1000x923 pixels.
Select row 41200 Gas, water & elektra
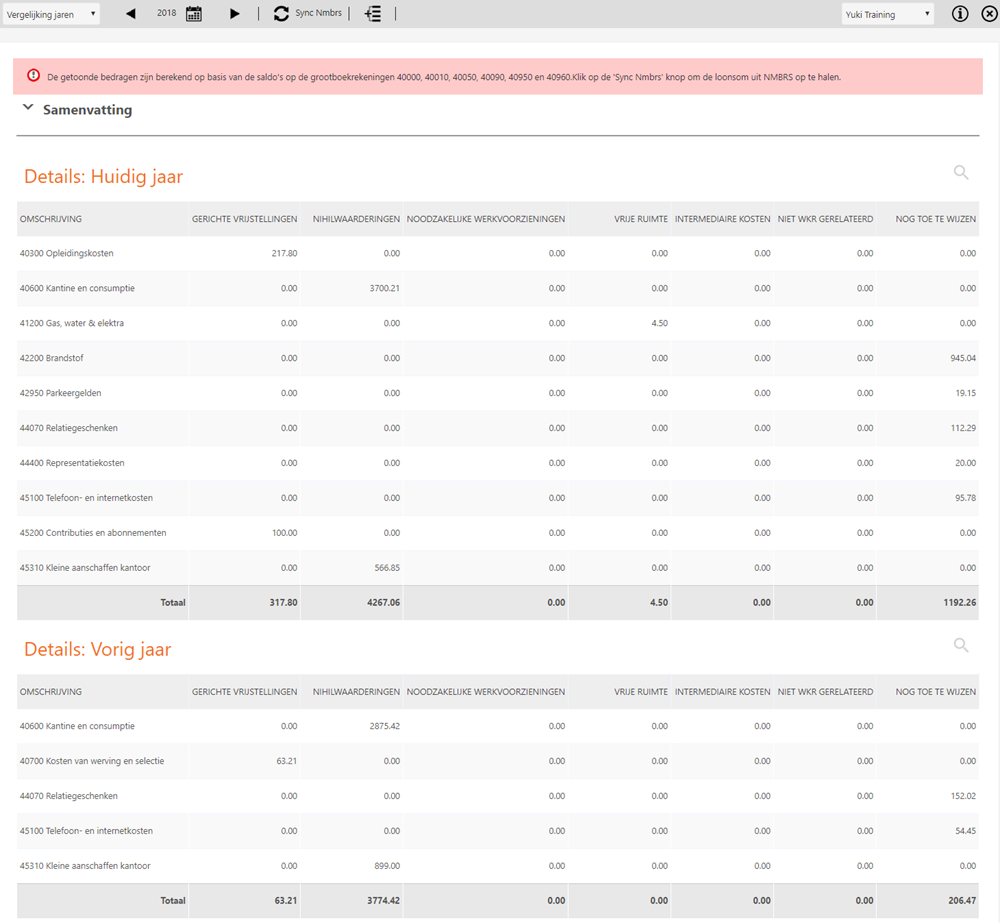(497, 323)
